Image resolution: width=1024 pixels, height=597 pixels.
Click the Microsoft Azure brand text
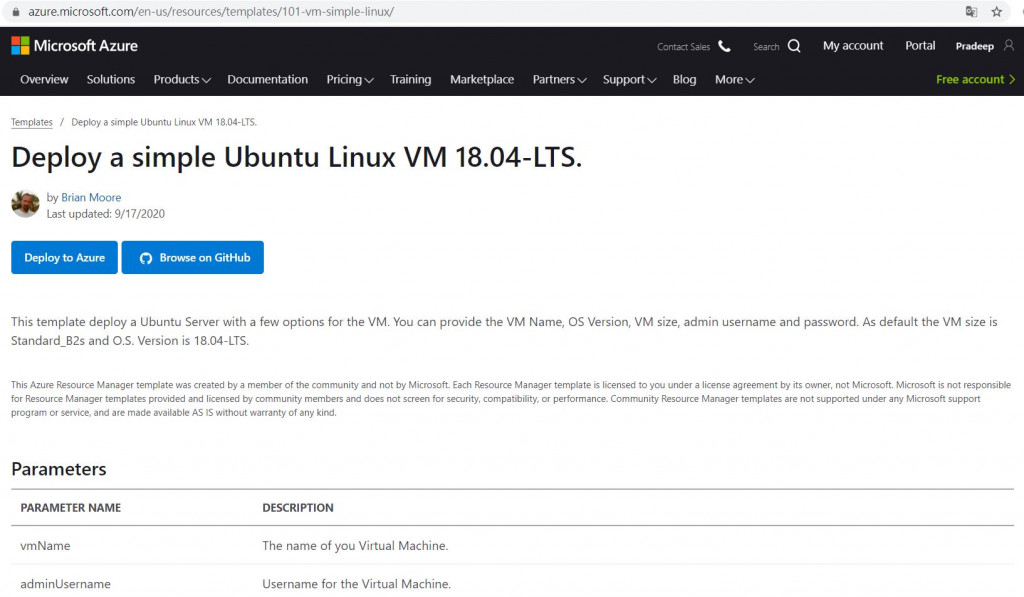[86, 46]
